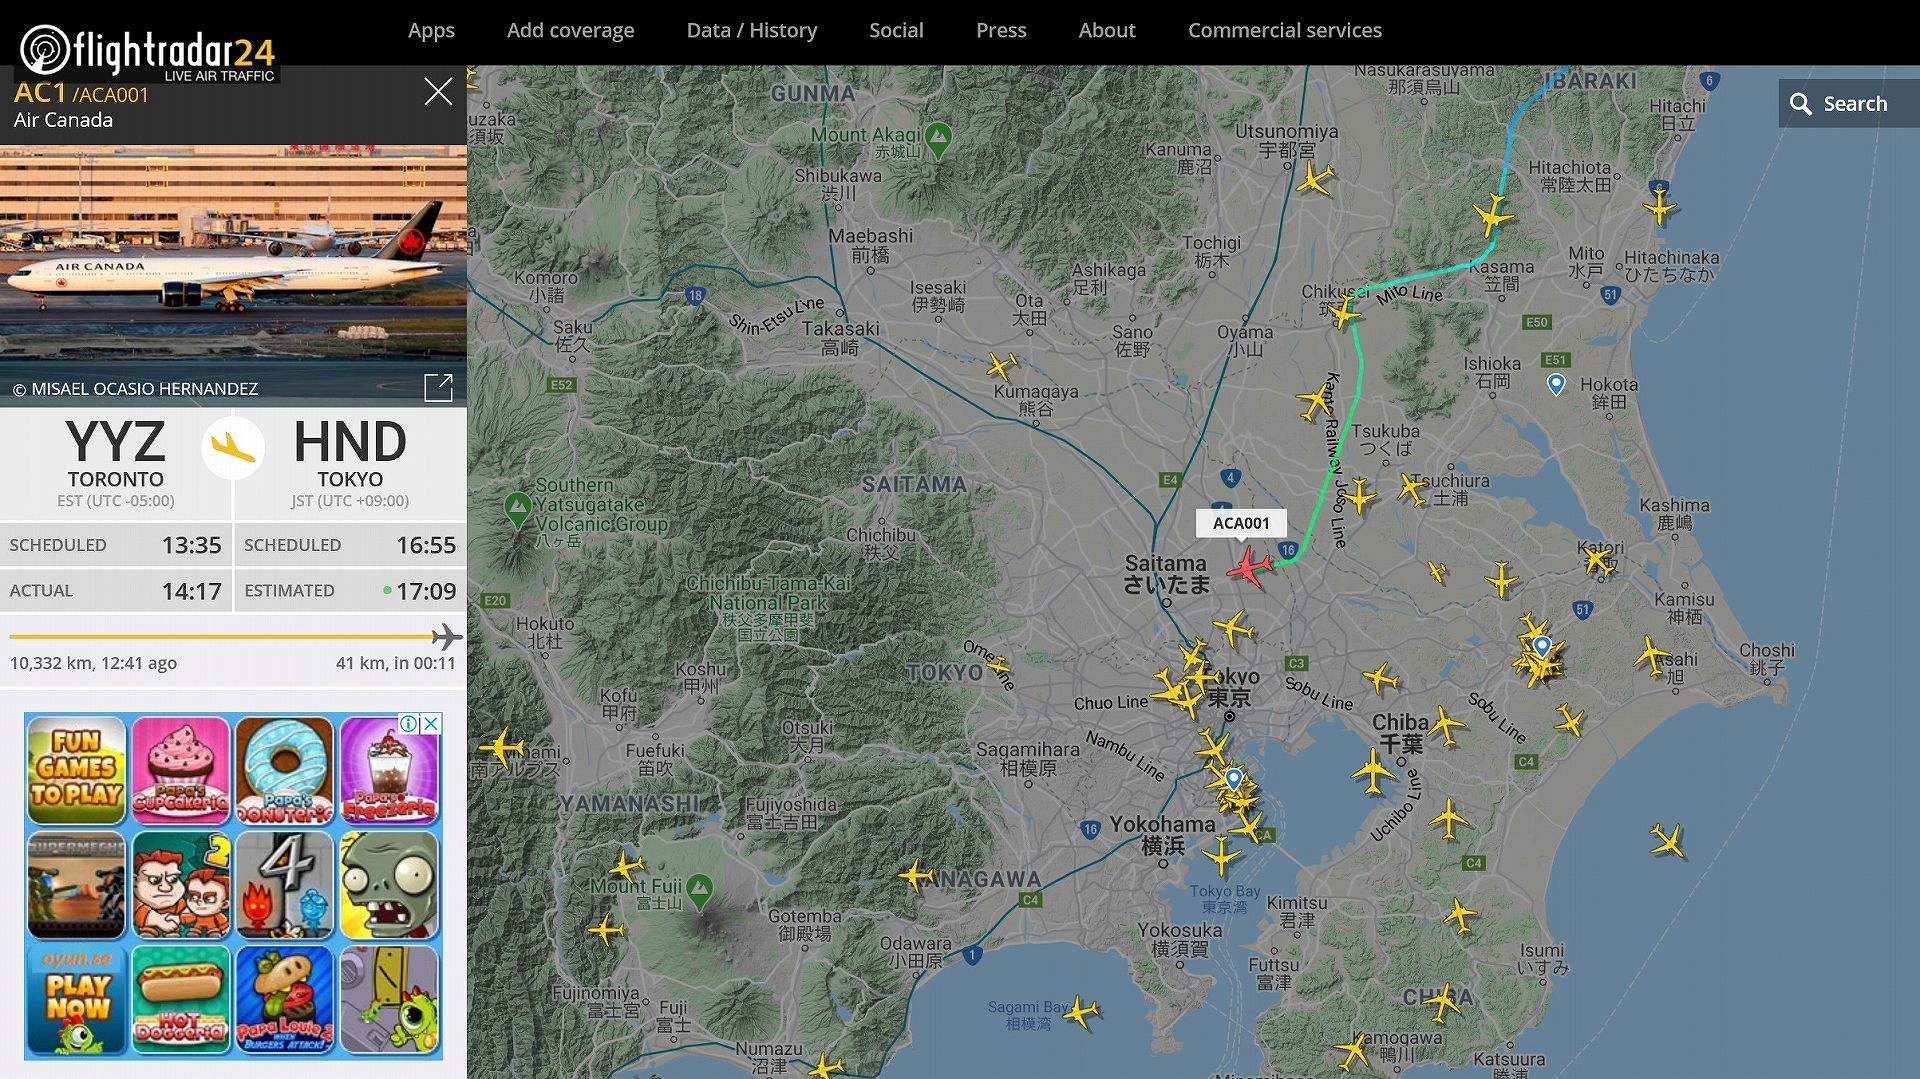Click the Mount Akagi green map marker
Screen dimensions: 1920x1079
tap(938, 139)
